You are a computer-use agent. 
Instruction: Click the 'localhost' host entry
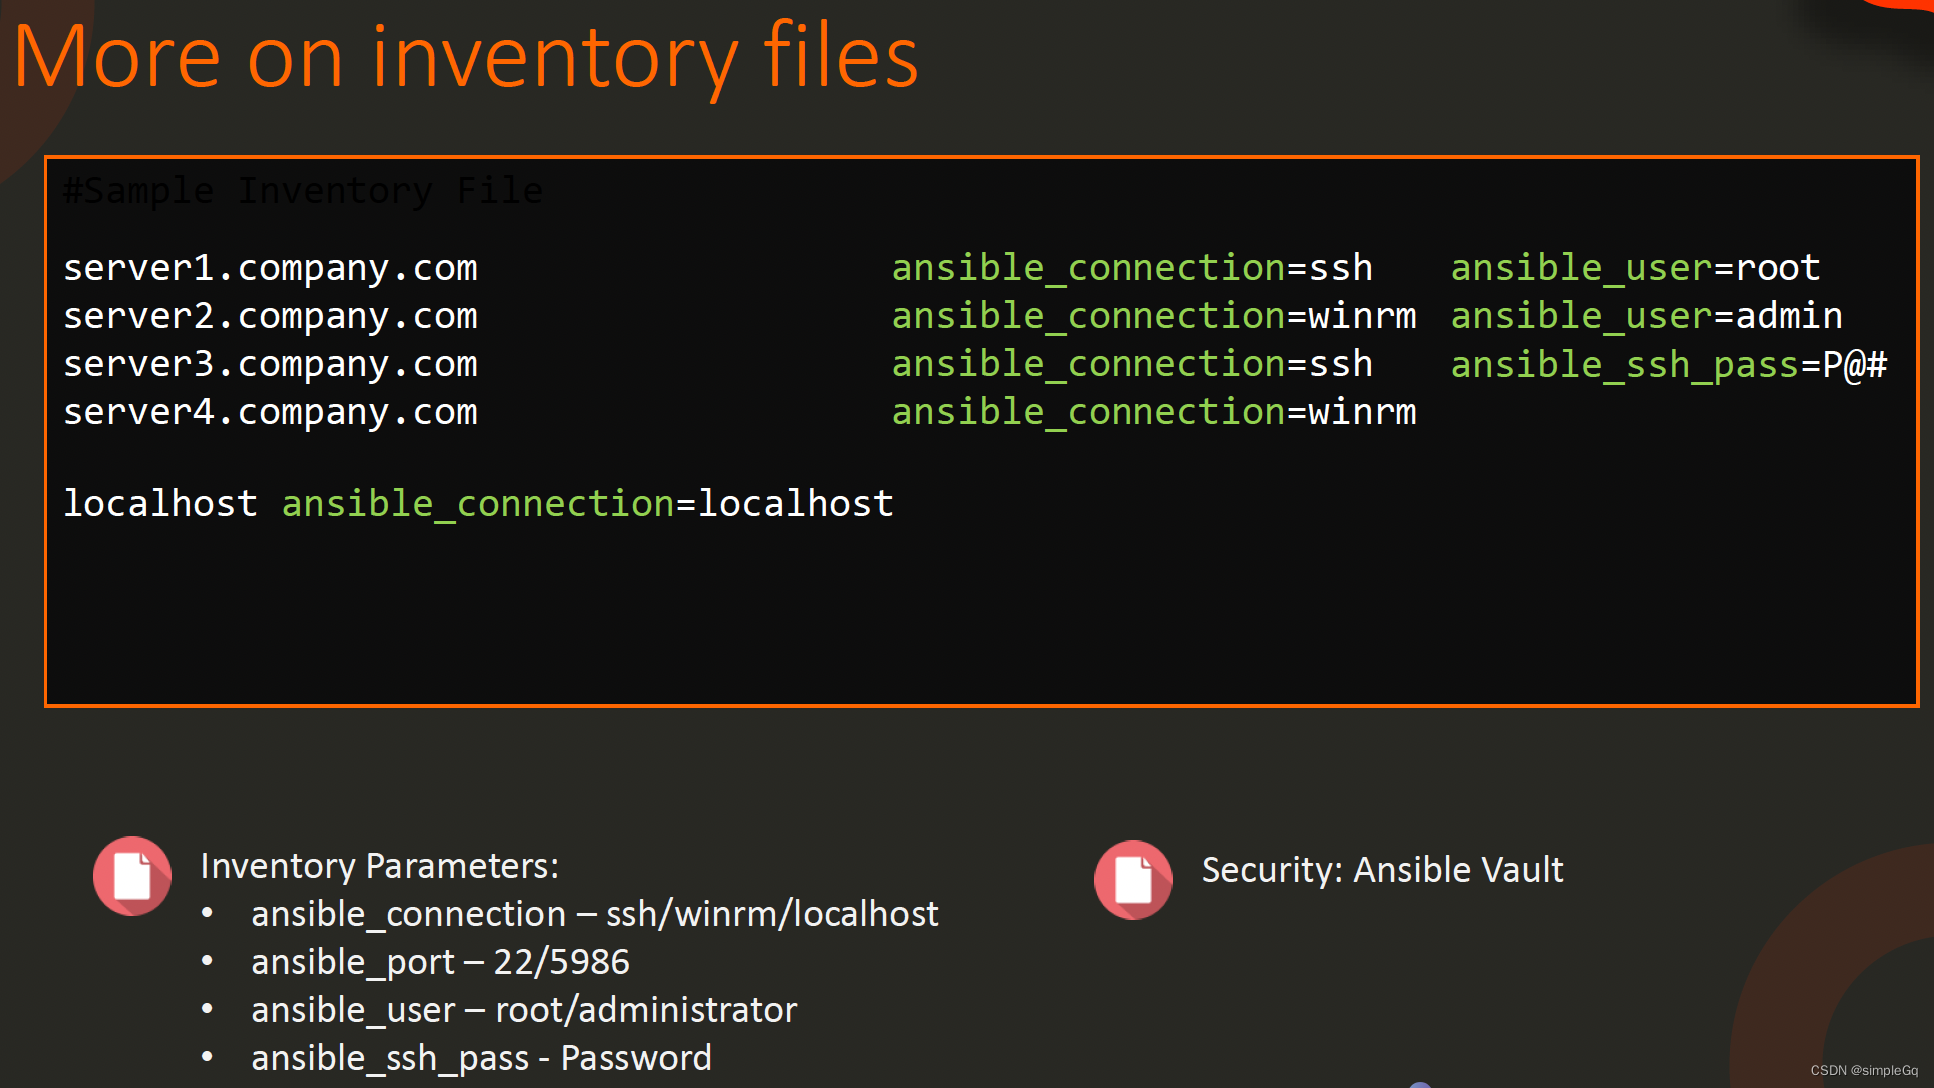160,503
